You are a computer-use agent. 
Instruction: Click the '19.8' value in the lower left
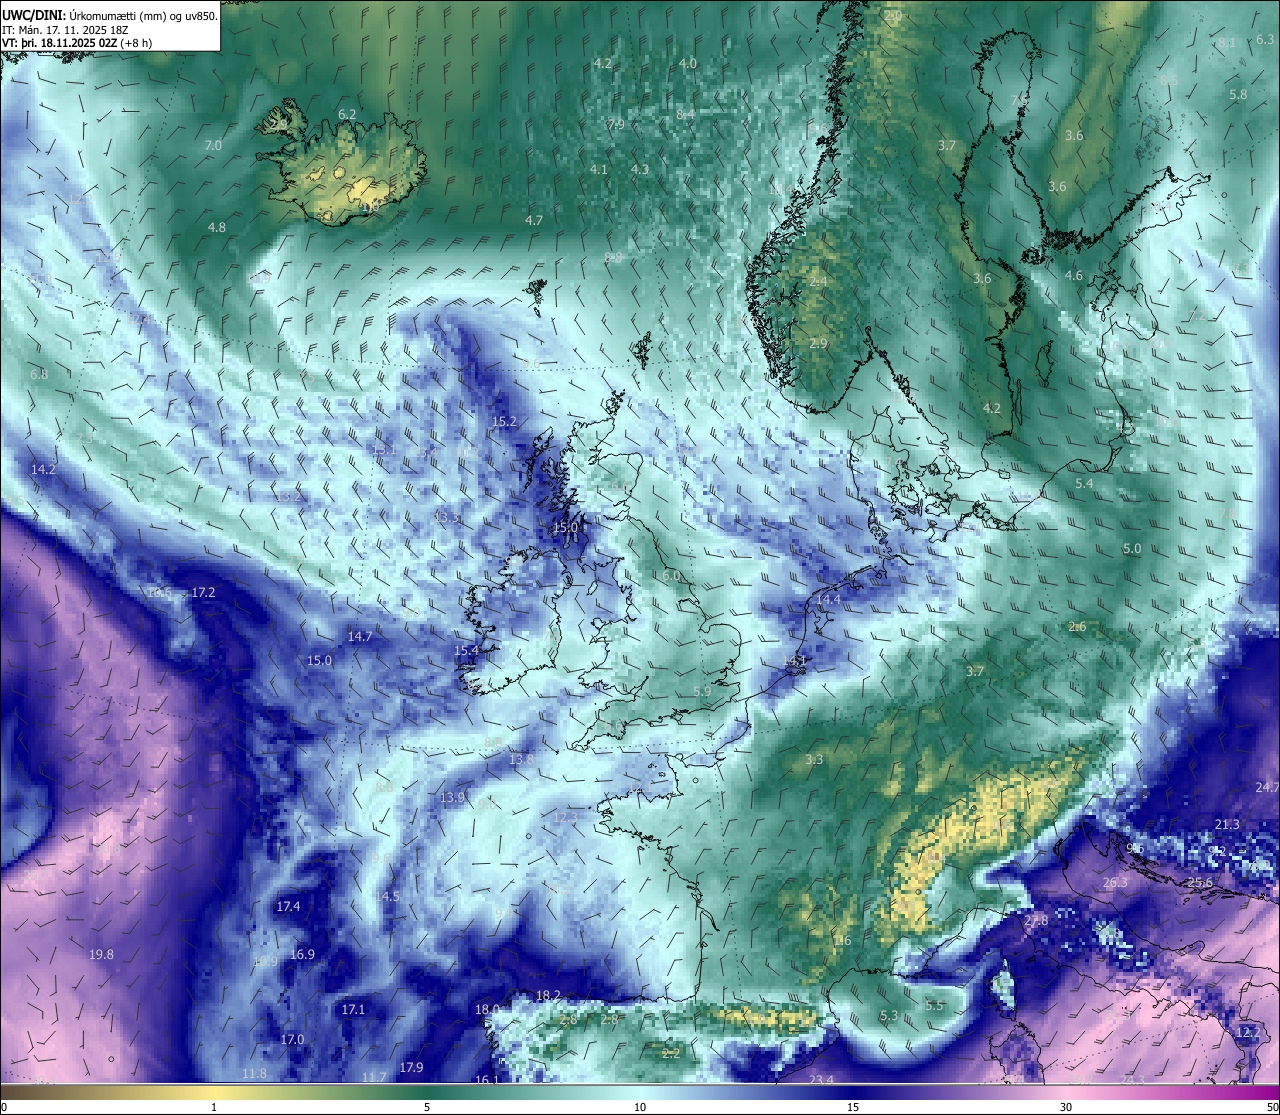click(101, 955)
